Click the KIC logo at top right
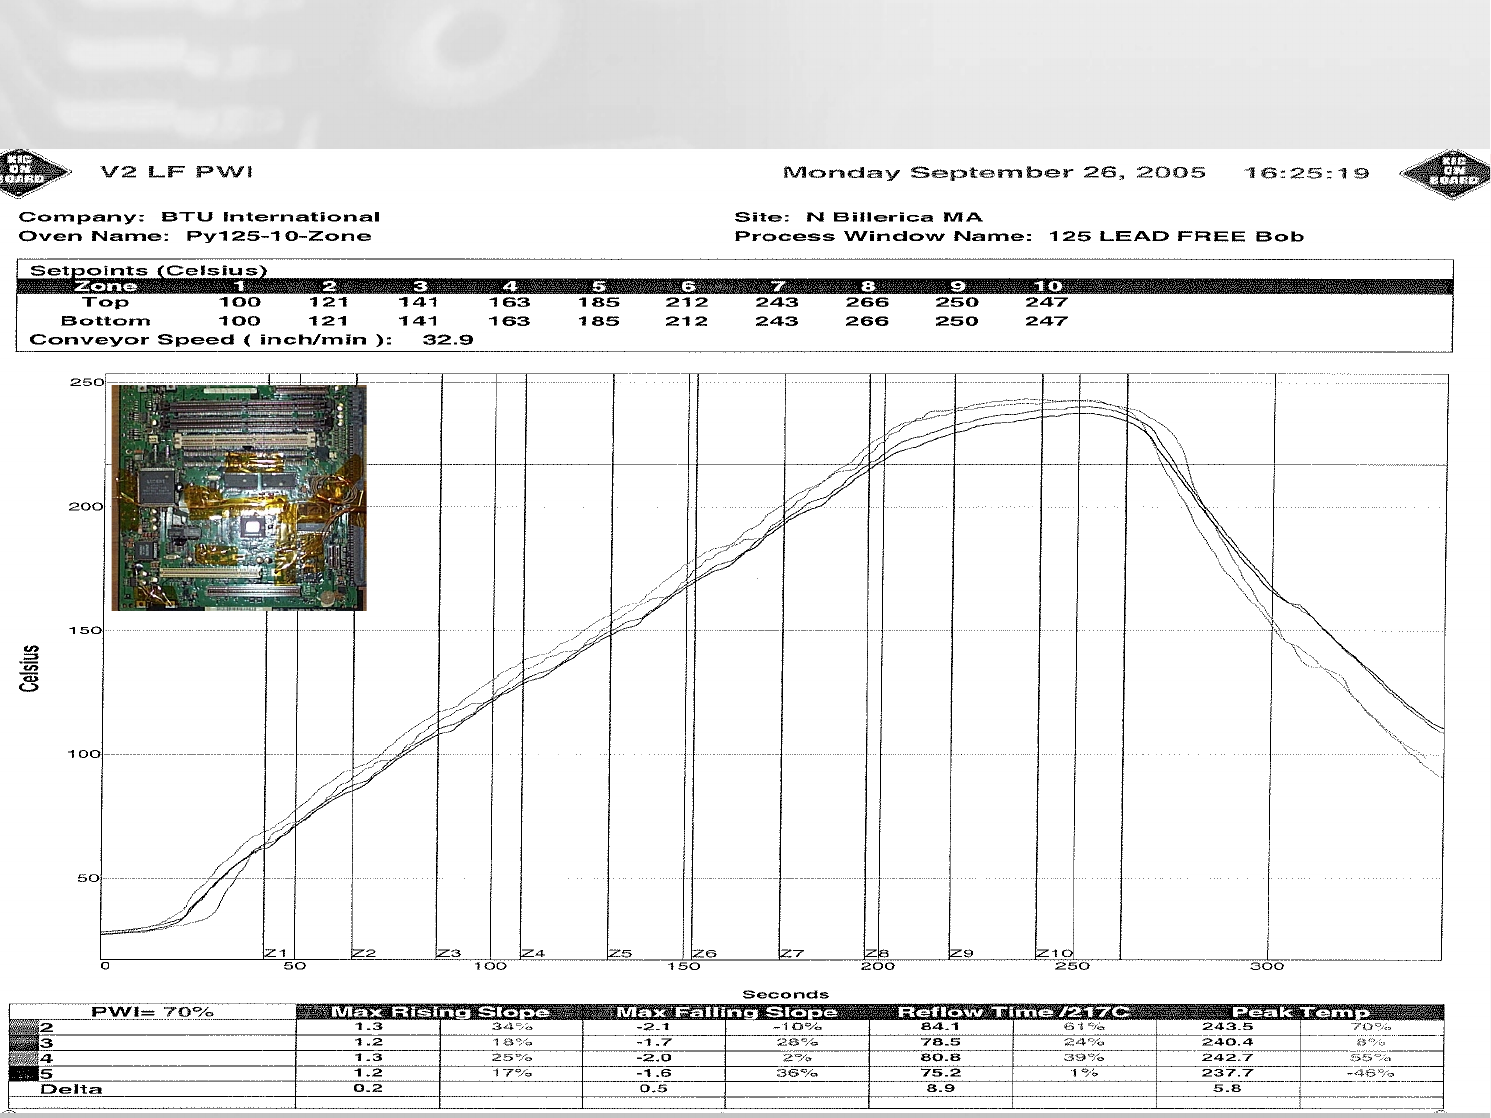 (x=1445, y=174)
